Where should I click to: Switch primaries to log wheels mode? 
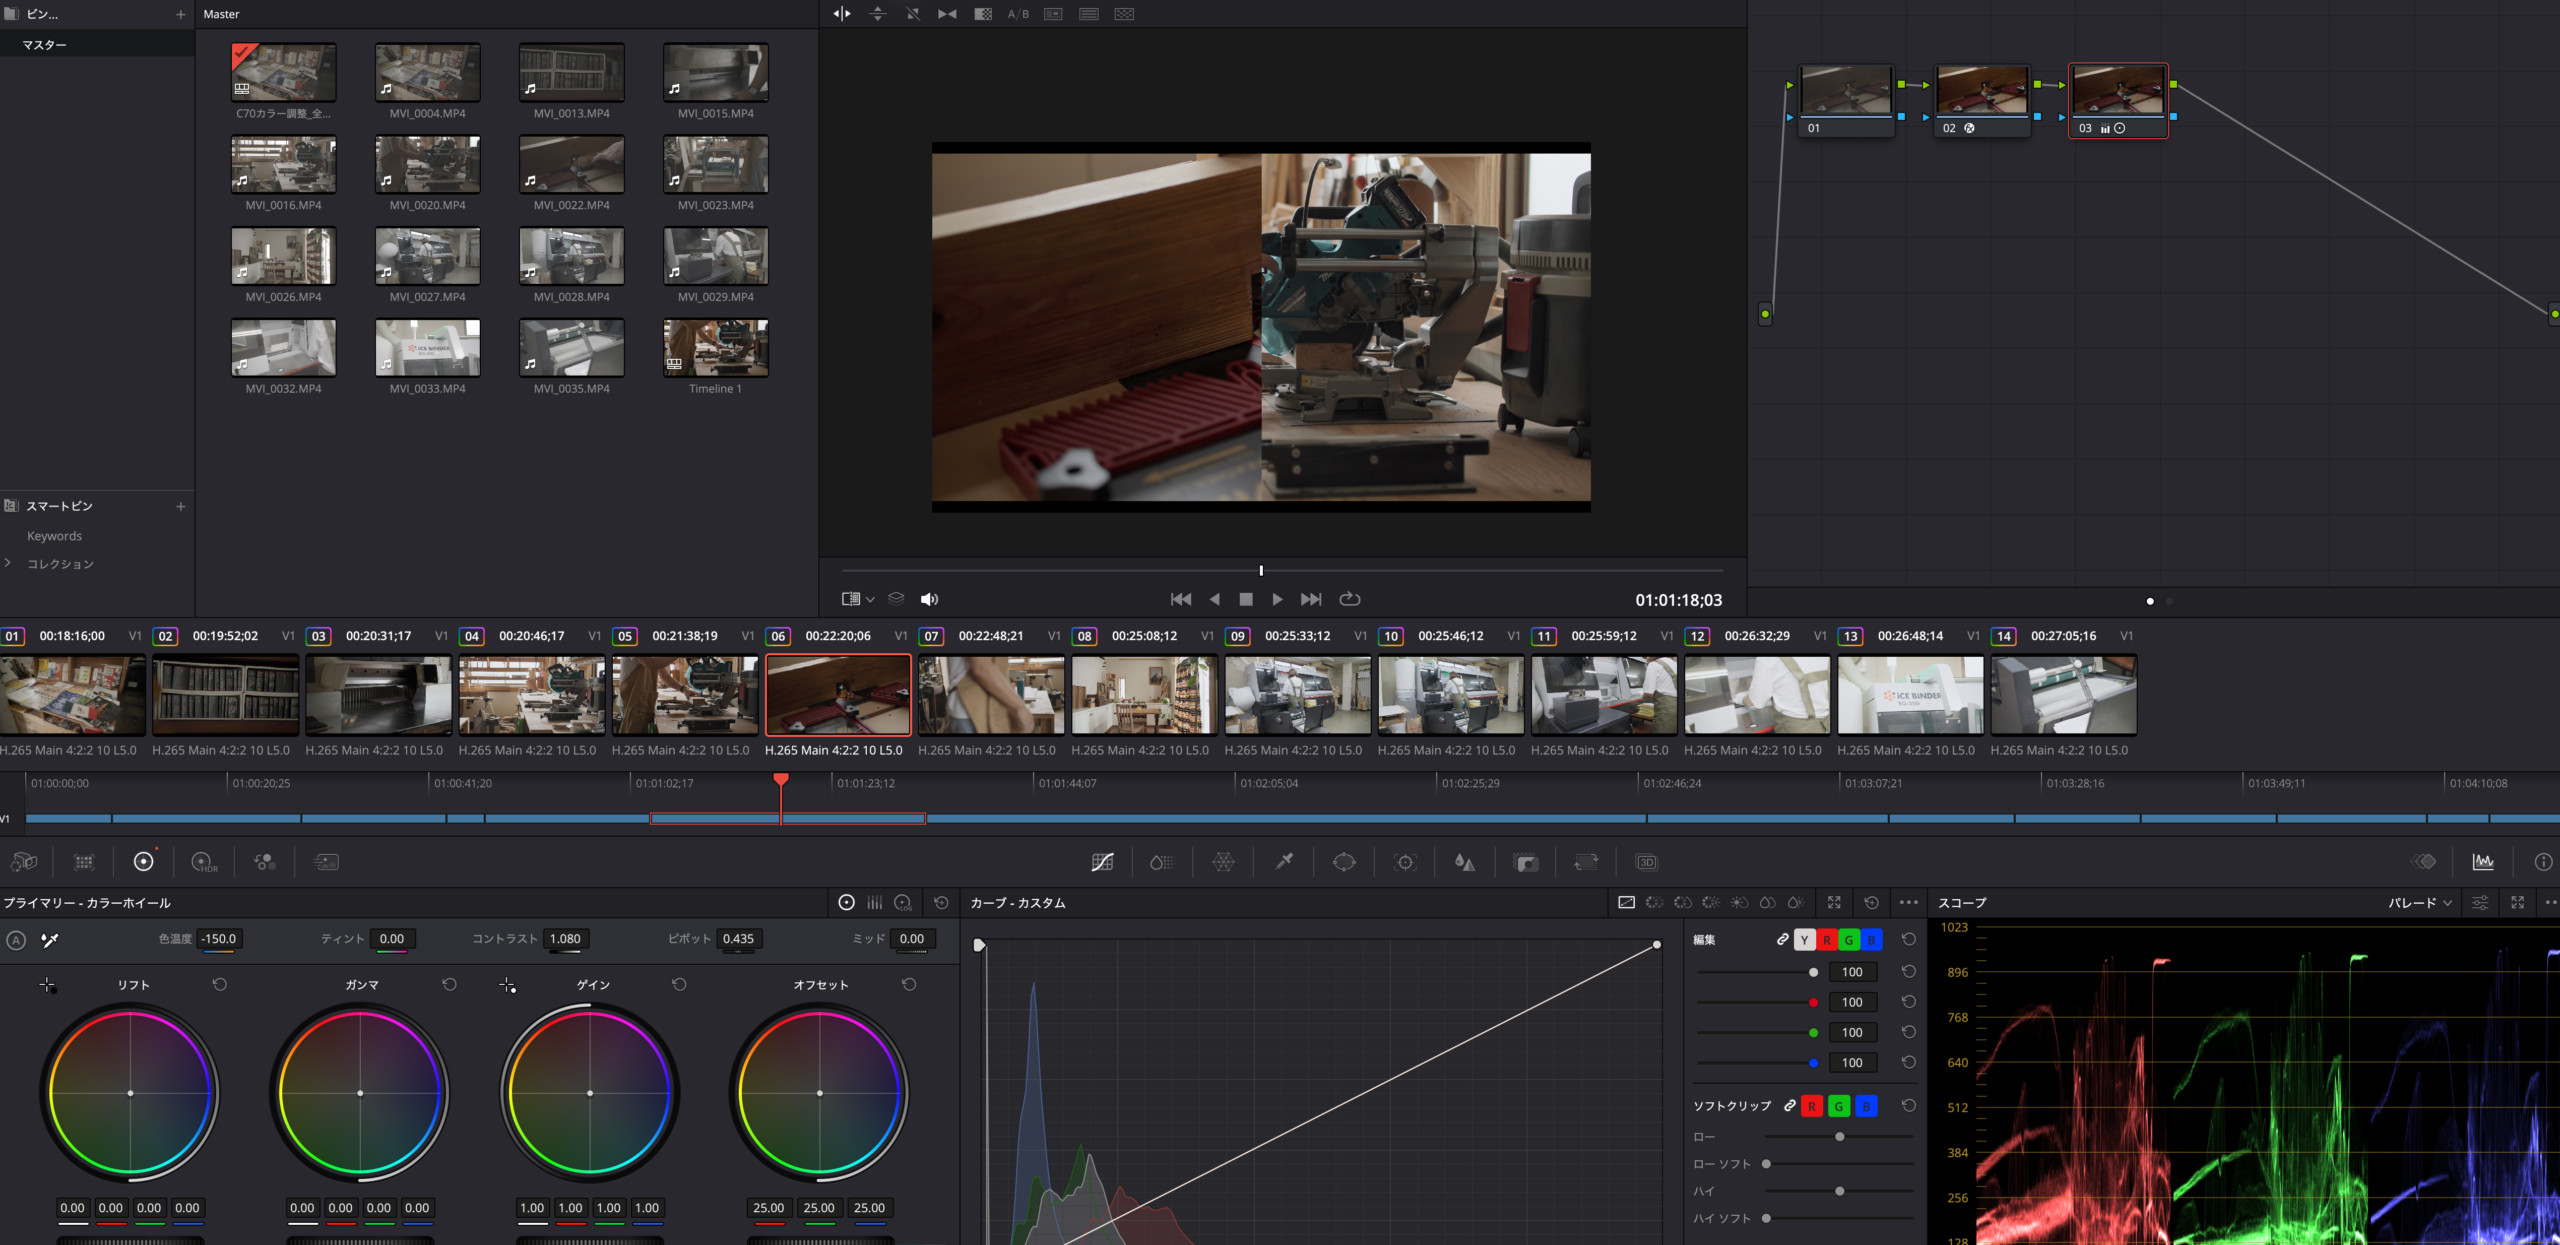(x=903, y=902)
